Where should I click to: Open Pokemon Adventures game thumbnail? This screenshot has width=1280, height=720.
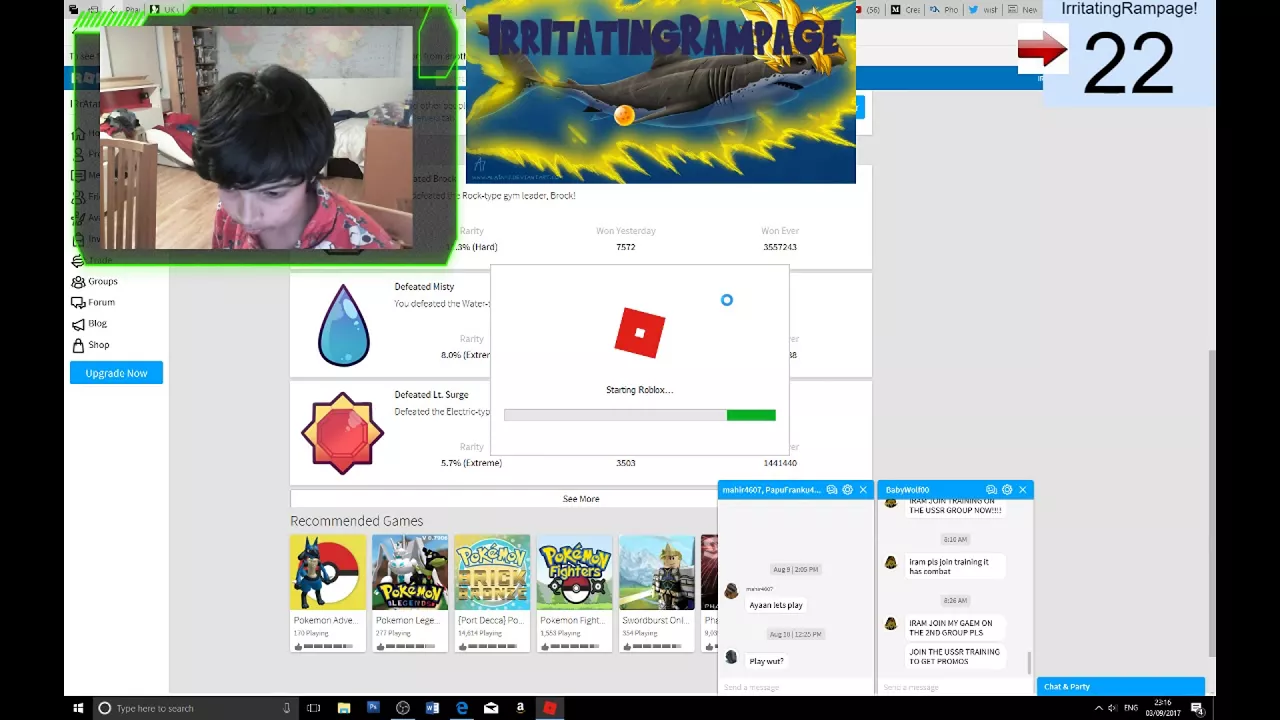click(328, 572)
